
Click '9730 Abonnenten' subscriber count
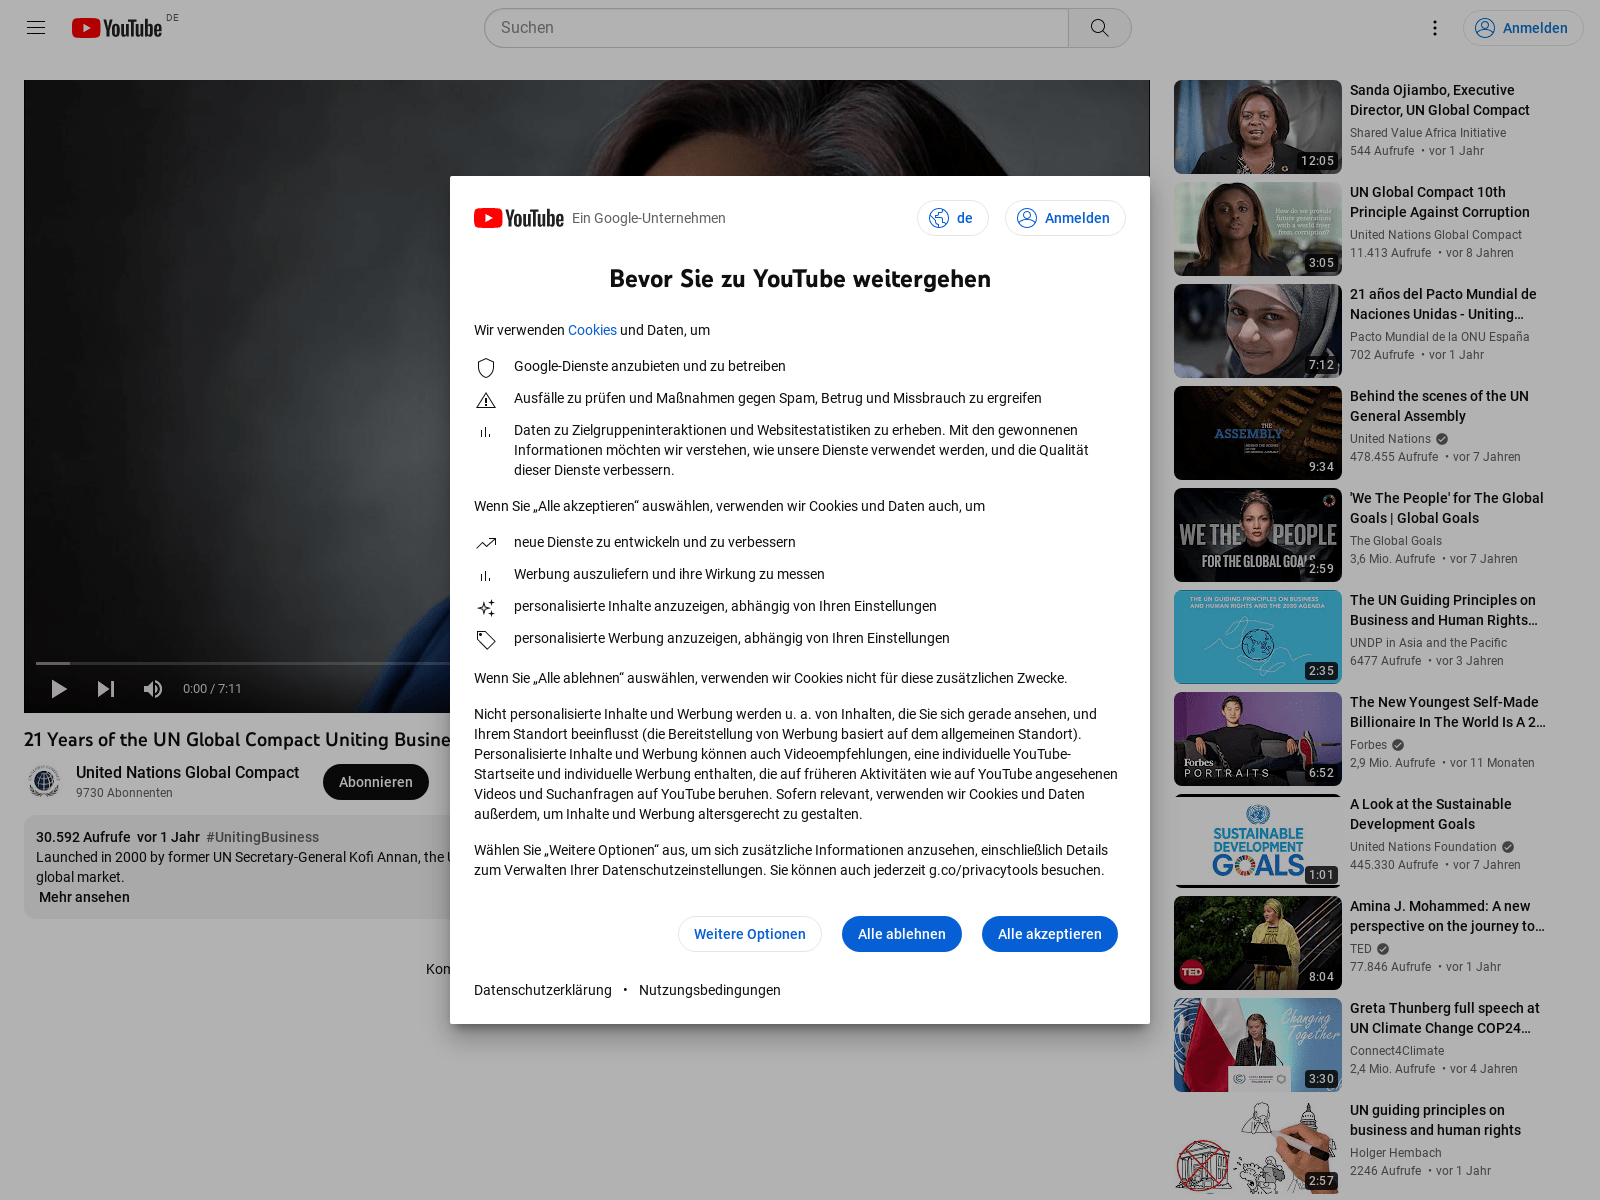pos(124,793)
